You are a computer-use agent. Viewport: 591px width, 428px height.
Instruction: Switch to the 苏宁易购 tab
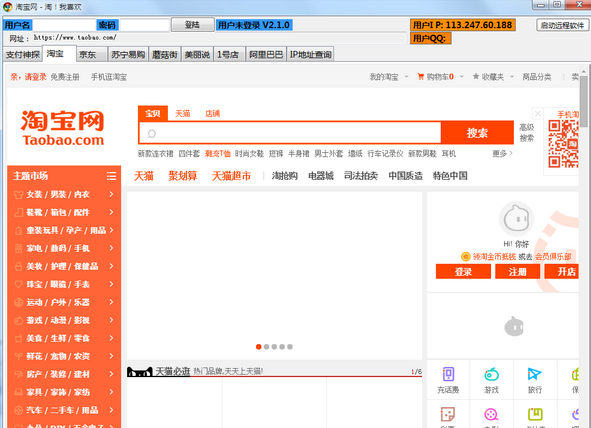[x=128, y=55]
